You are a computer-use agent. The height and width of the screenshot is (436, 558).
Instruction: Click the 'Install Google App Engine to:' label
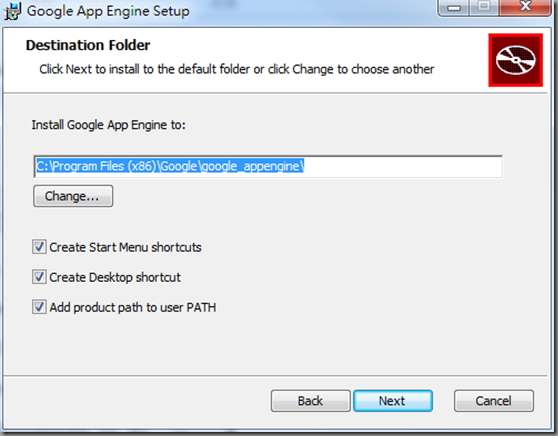click(x=109, y=125)
